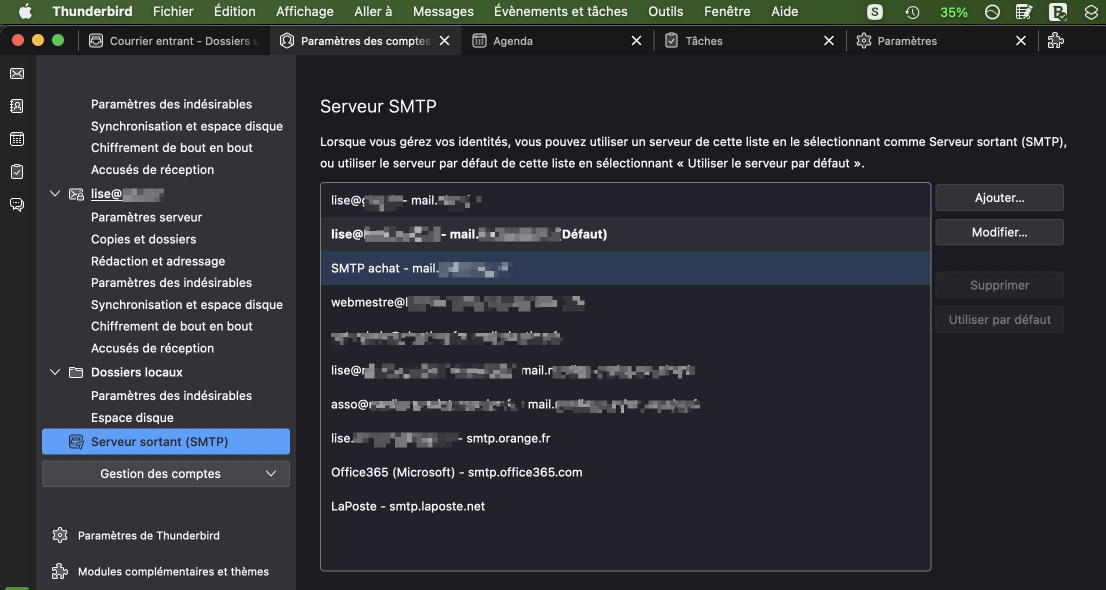Select the LaPoste SMTP server entry
The width and height of the screenshot is (1106, 590).
click(408, 506)
